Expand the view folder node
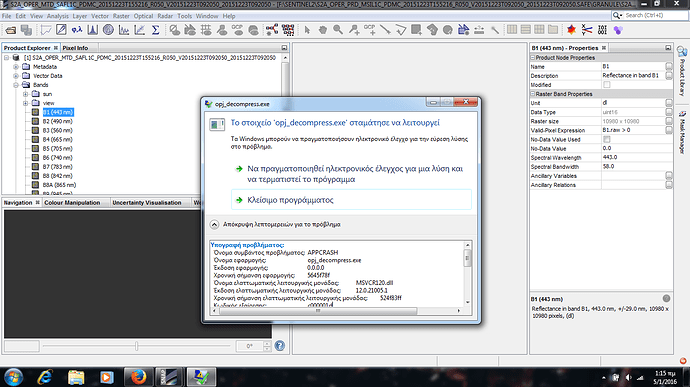Viewport: 690px width, 387px height. click(26, 103)
